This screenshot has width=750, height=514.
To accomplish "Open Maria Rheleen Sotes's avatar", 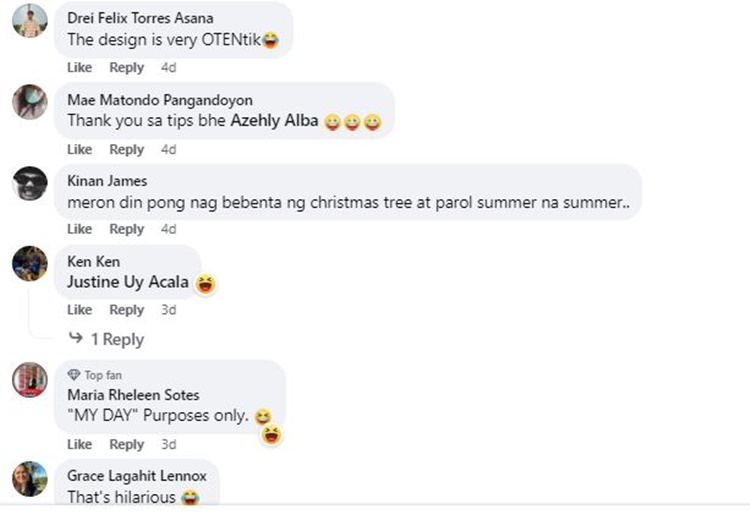I will pyautogui.click(x=30, y=380).
